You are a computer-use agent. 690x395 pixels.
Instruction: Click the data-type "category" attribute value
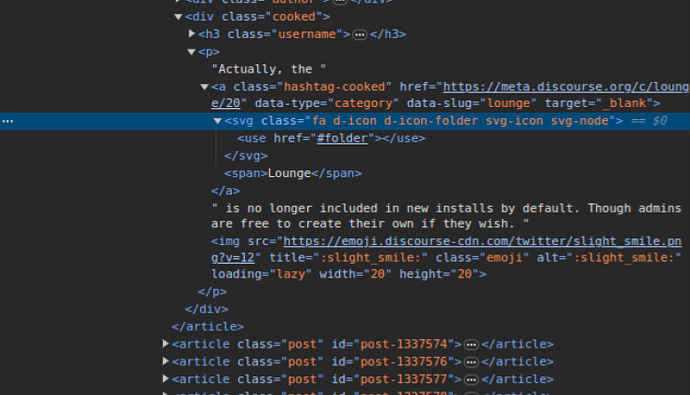pos(363,103)
